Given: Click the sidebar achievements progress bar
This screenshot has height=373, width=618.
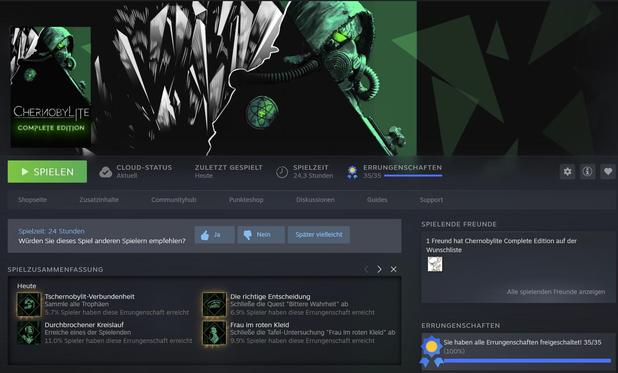Looking at the screenshot, I should [x=527, y=361].
